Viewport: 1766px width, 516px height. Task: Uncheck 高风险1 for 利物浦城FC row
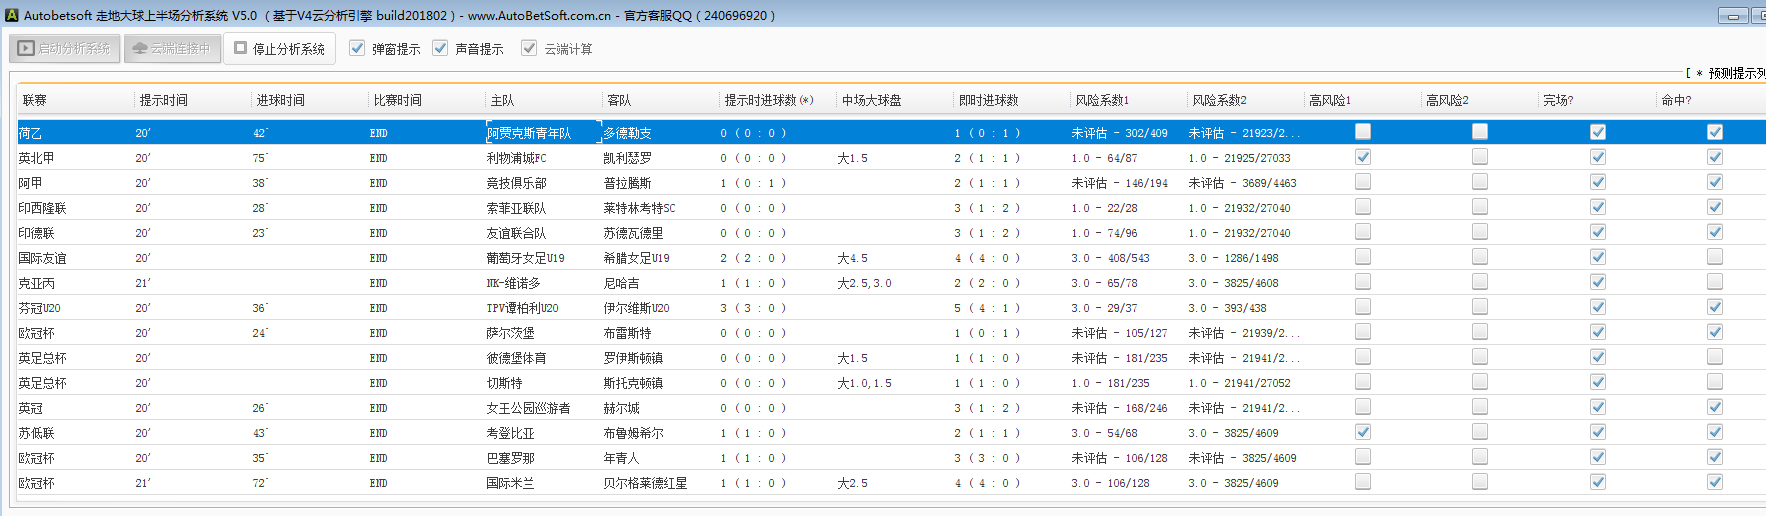tap(1362, 157)
